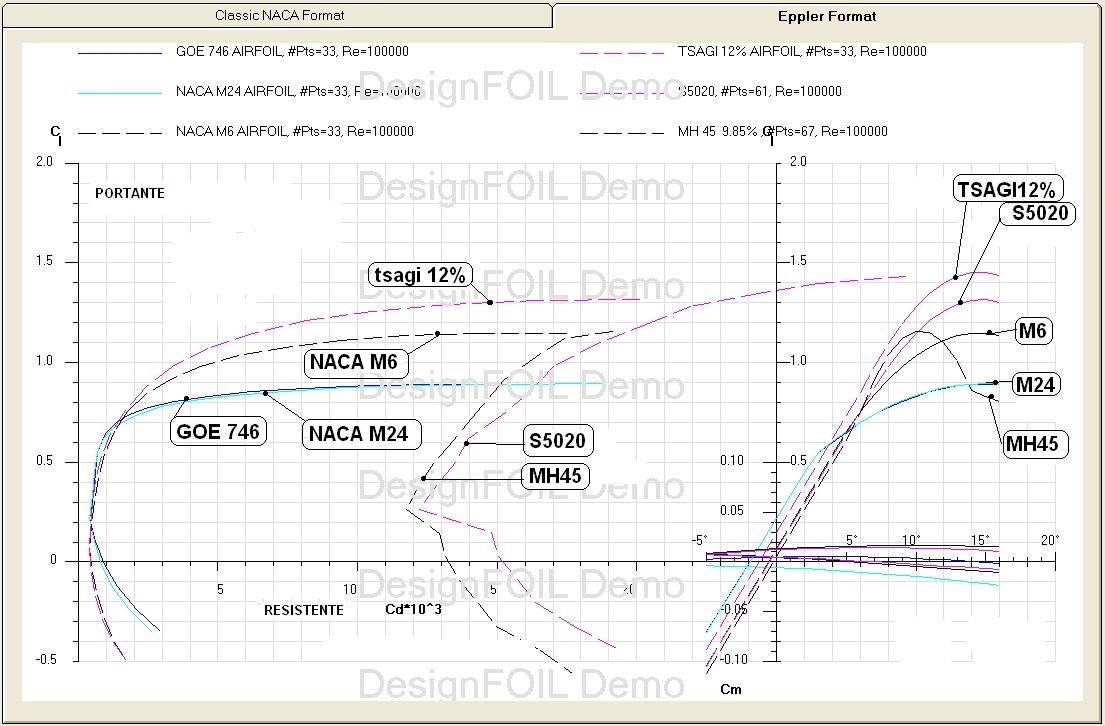The image size is (1105, 726).
Task: Select the Eppler Format tab
Action: tap(827, 16)
